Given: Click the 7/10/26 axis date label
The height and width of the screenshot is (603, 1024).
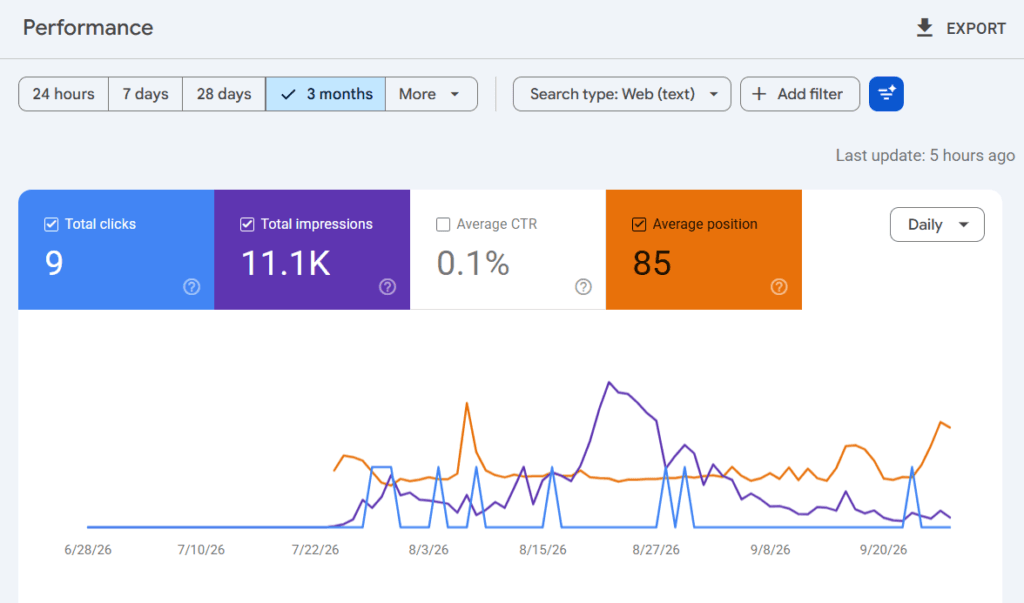Looking at the screenshot, I should (201, 550).
